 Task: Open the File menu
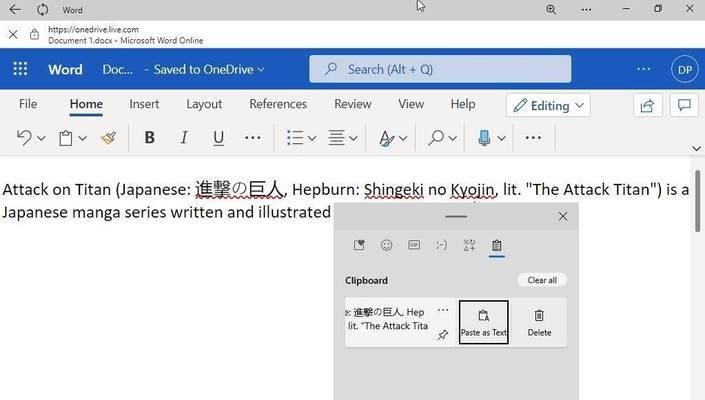coord(28,104)
